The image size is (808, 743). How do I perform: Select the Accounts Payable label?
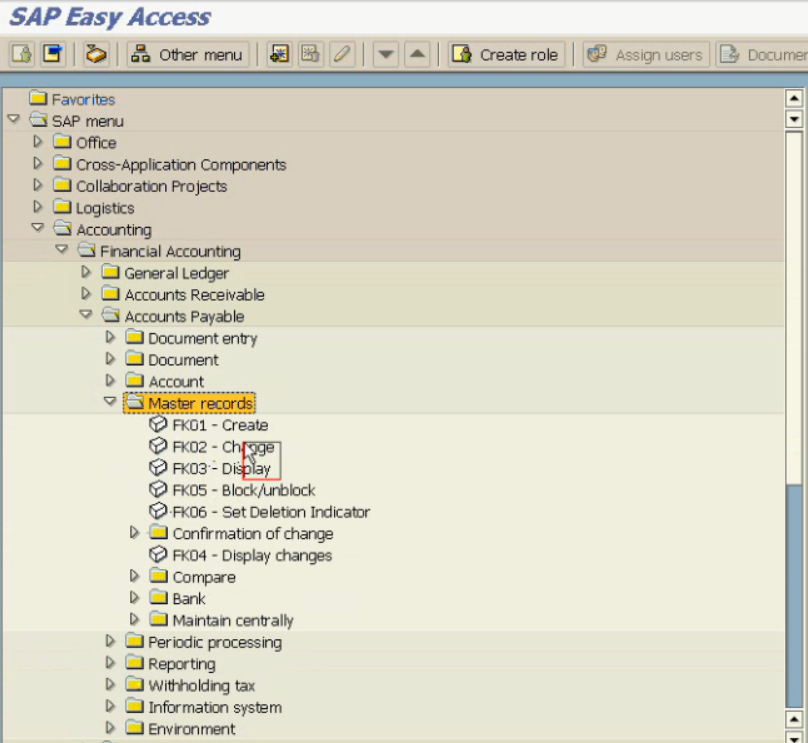pos(184,316)
